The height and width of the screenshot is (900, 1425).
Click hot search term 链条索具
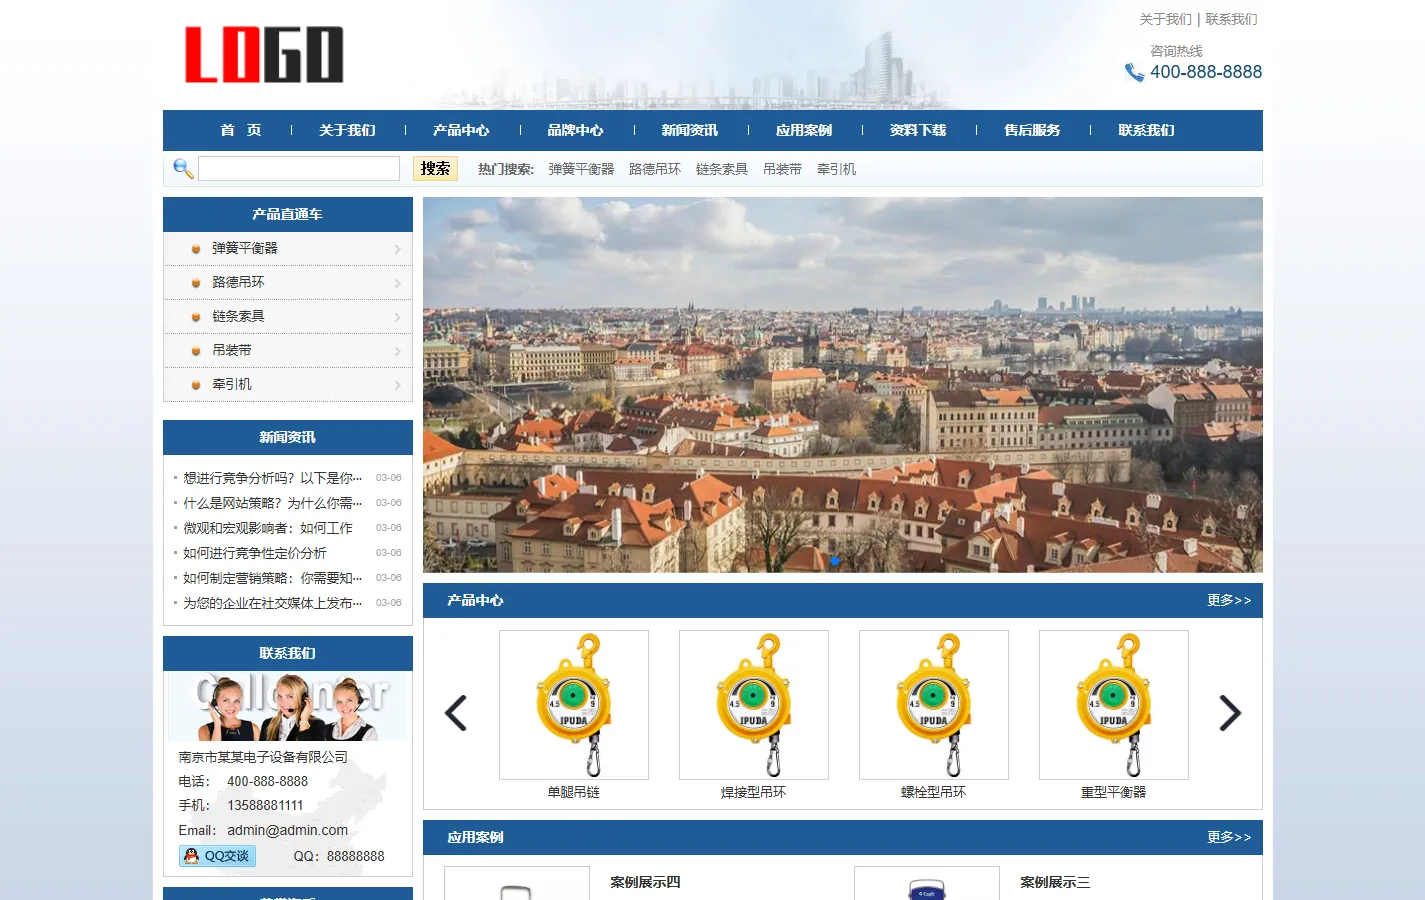[x=722, y=169]
